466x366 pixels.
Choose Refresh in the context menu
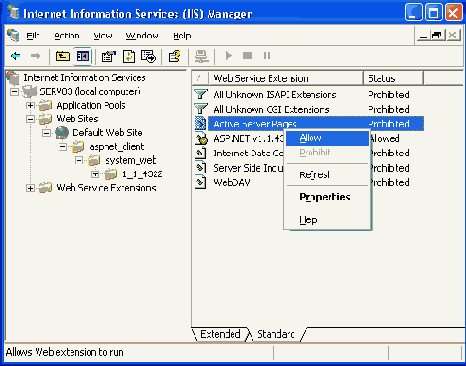click(x=327, y=174)
